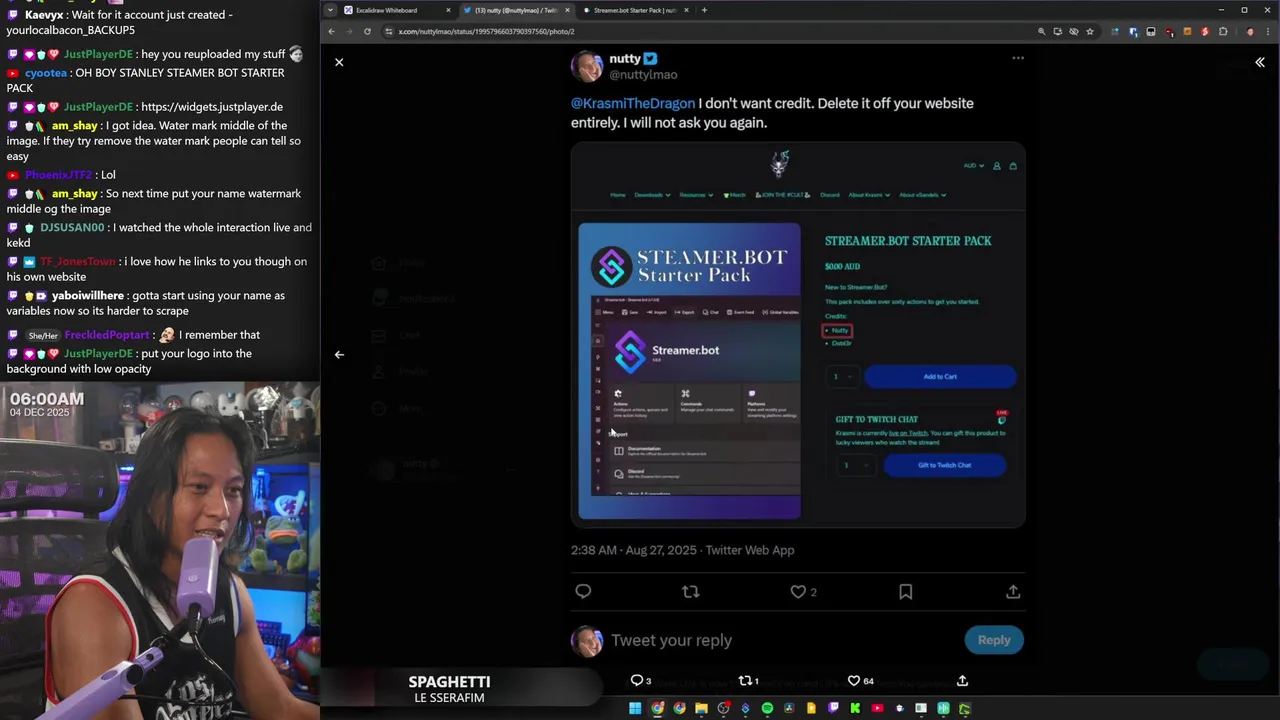Click the FreckledPoptart username in chat
Image resolution: width=1280 pixels, height=720 pixels.
(107, 335)
